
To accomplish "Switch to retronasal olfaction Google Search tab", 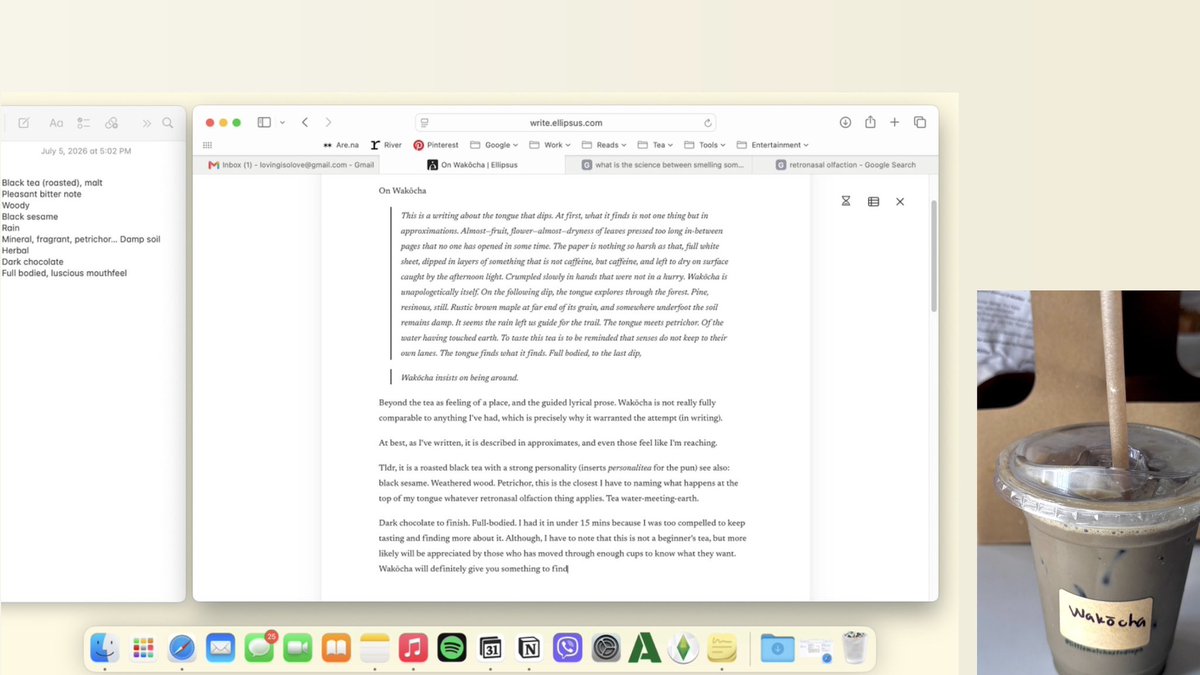I will click(846, 165).
